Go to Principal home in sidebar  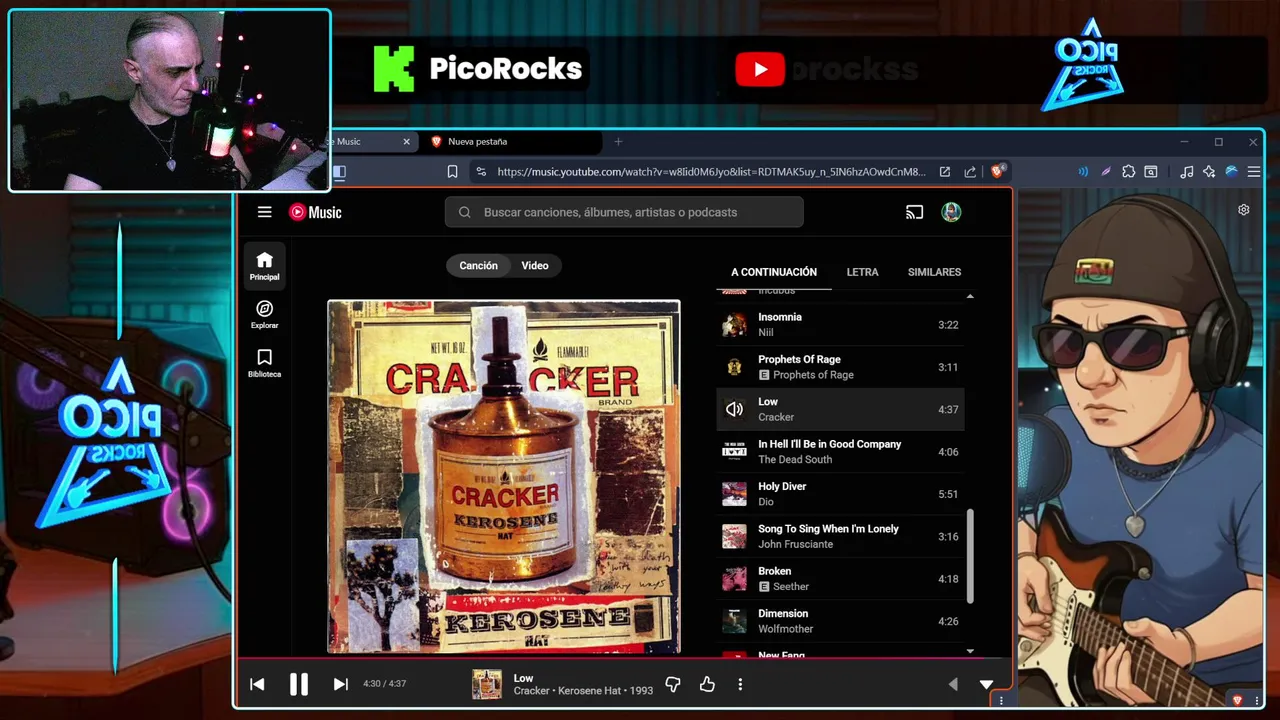[265, 266]
